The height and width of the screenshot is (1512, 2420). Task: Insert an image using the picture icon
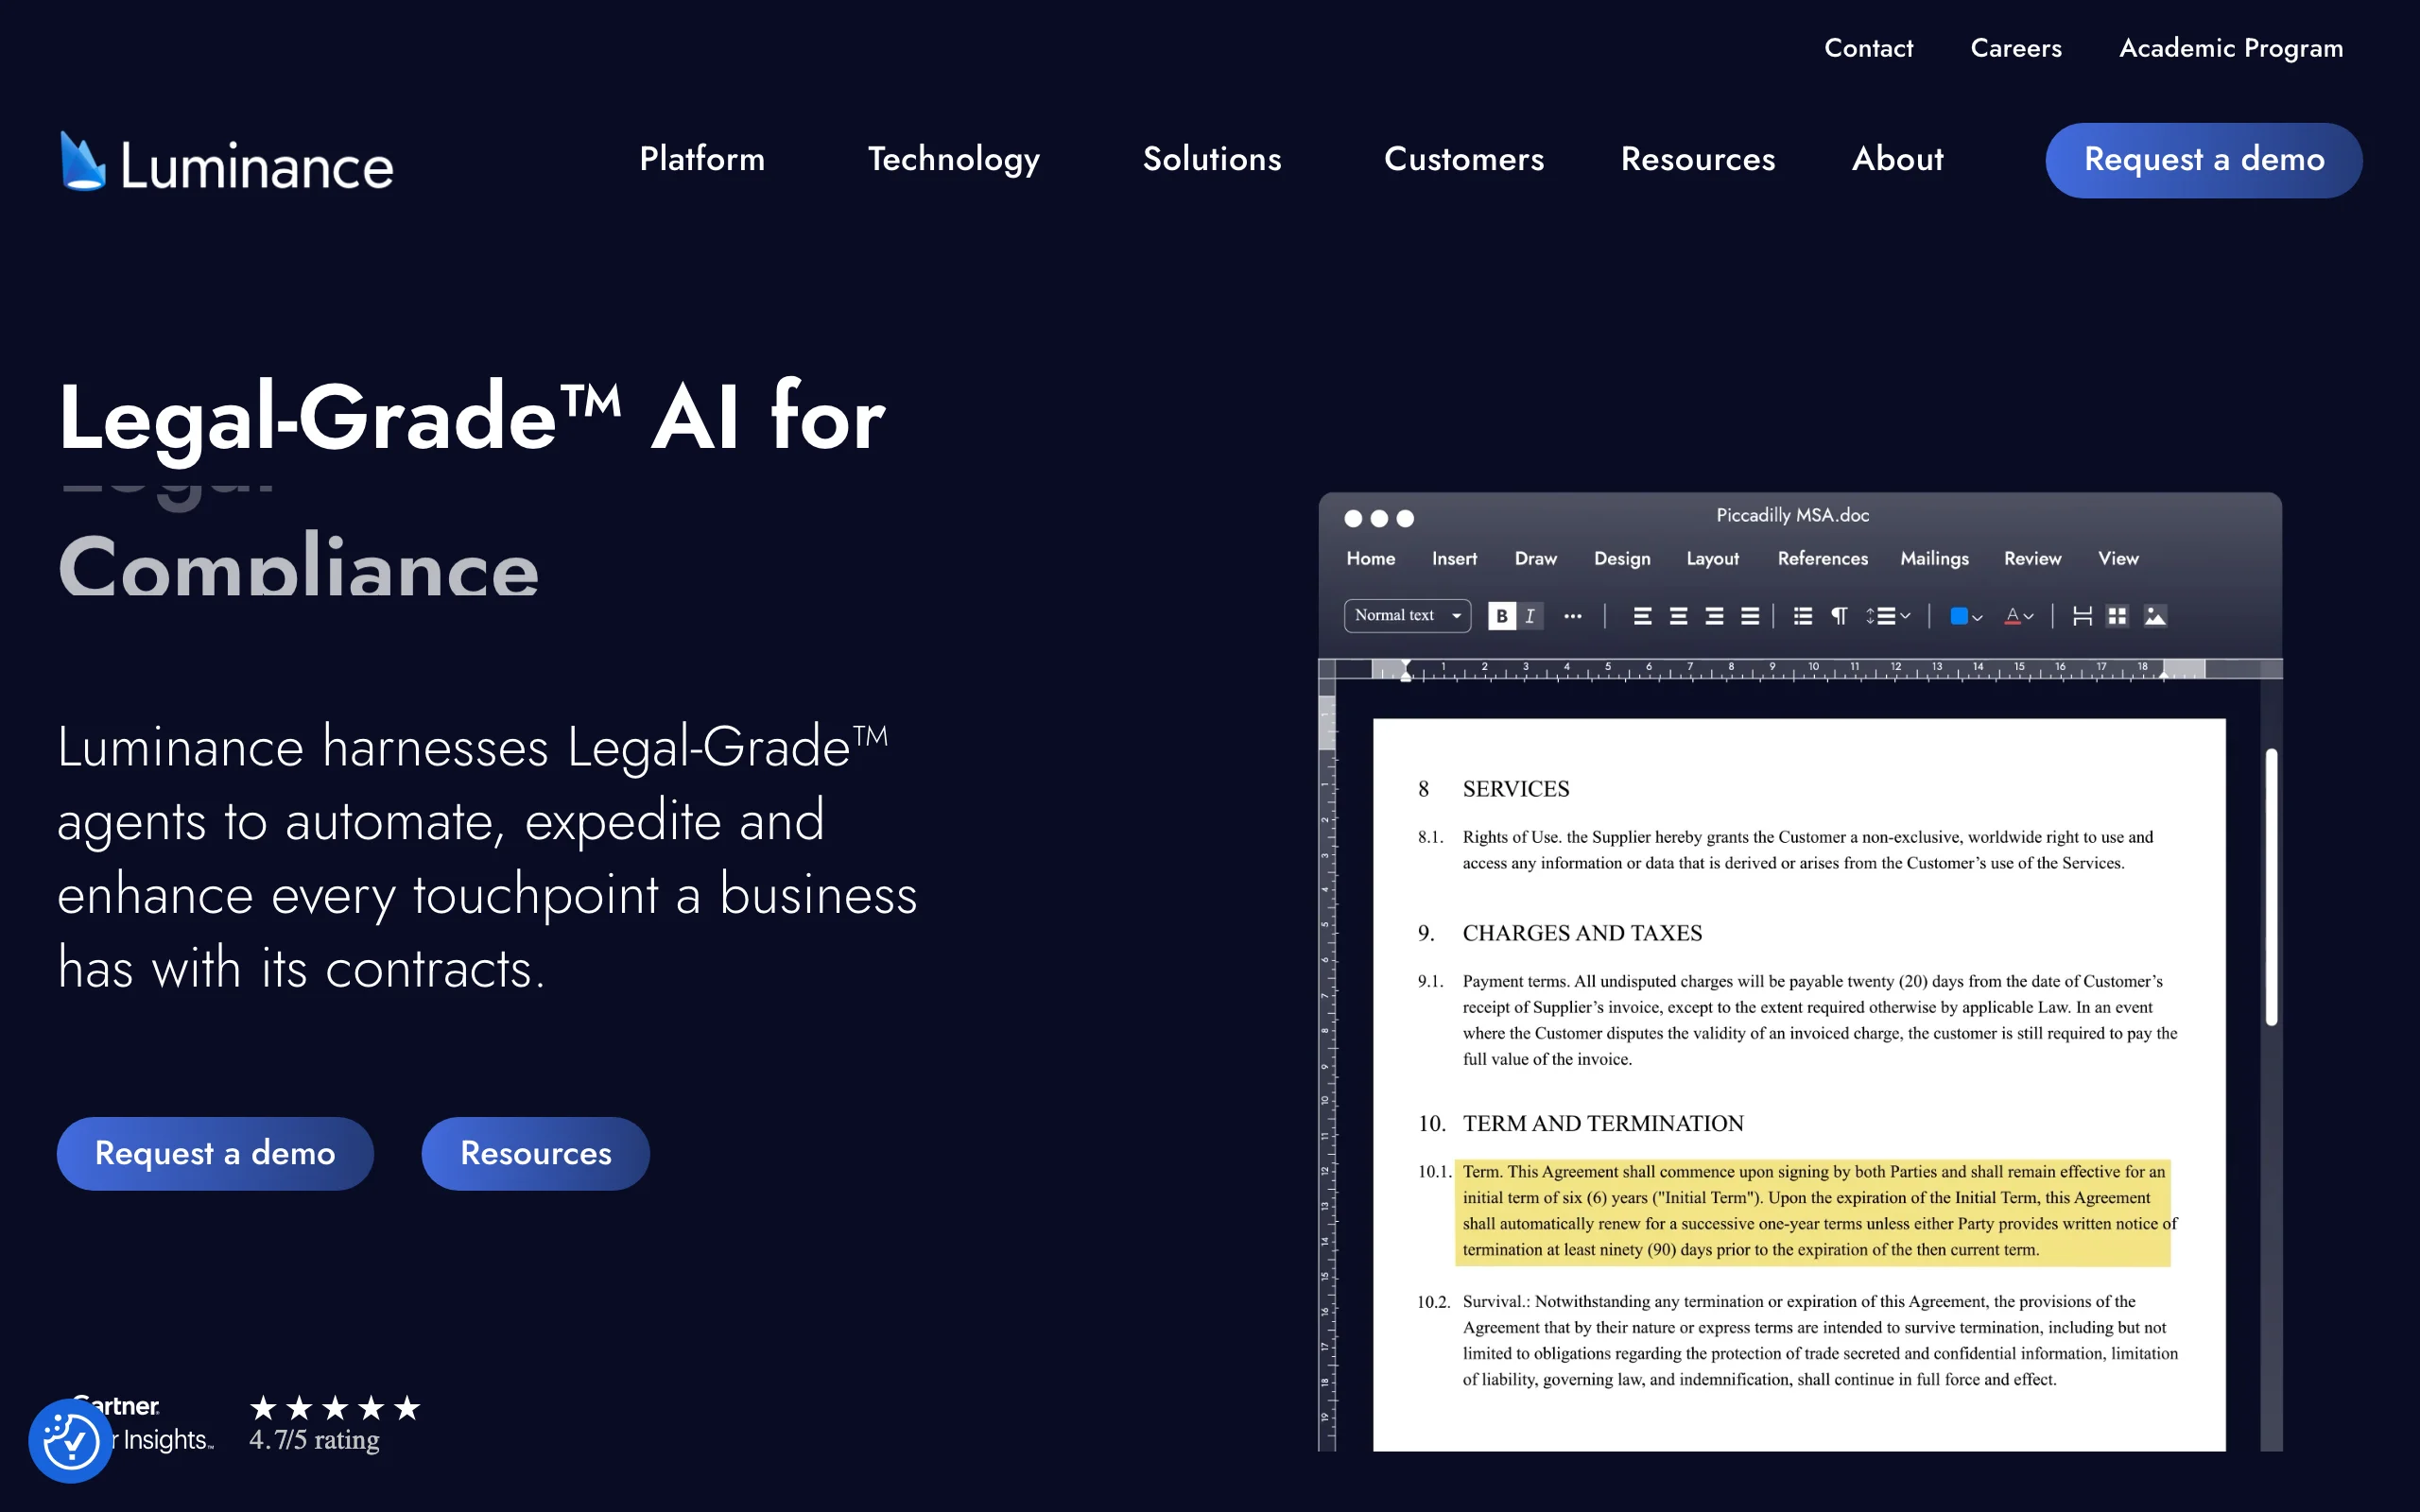pyautogui.click(x=2155, y=616)
